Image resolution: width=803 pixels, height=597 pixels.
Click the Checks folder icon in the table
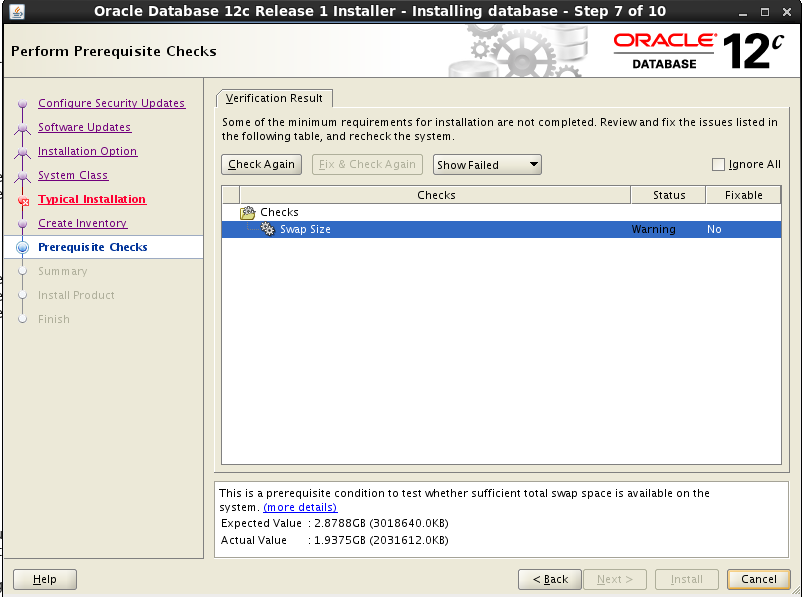point(248,212)
